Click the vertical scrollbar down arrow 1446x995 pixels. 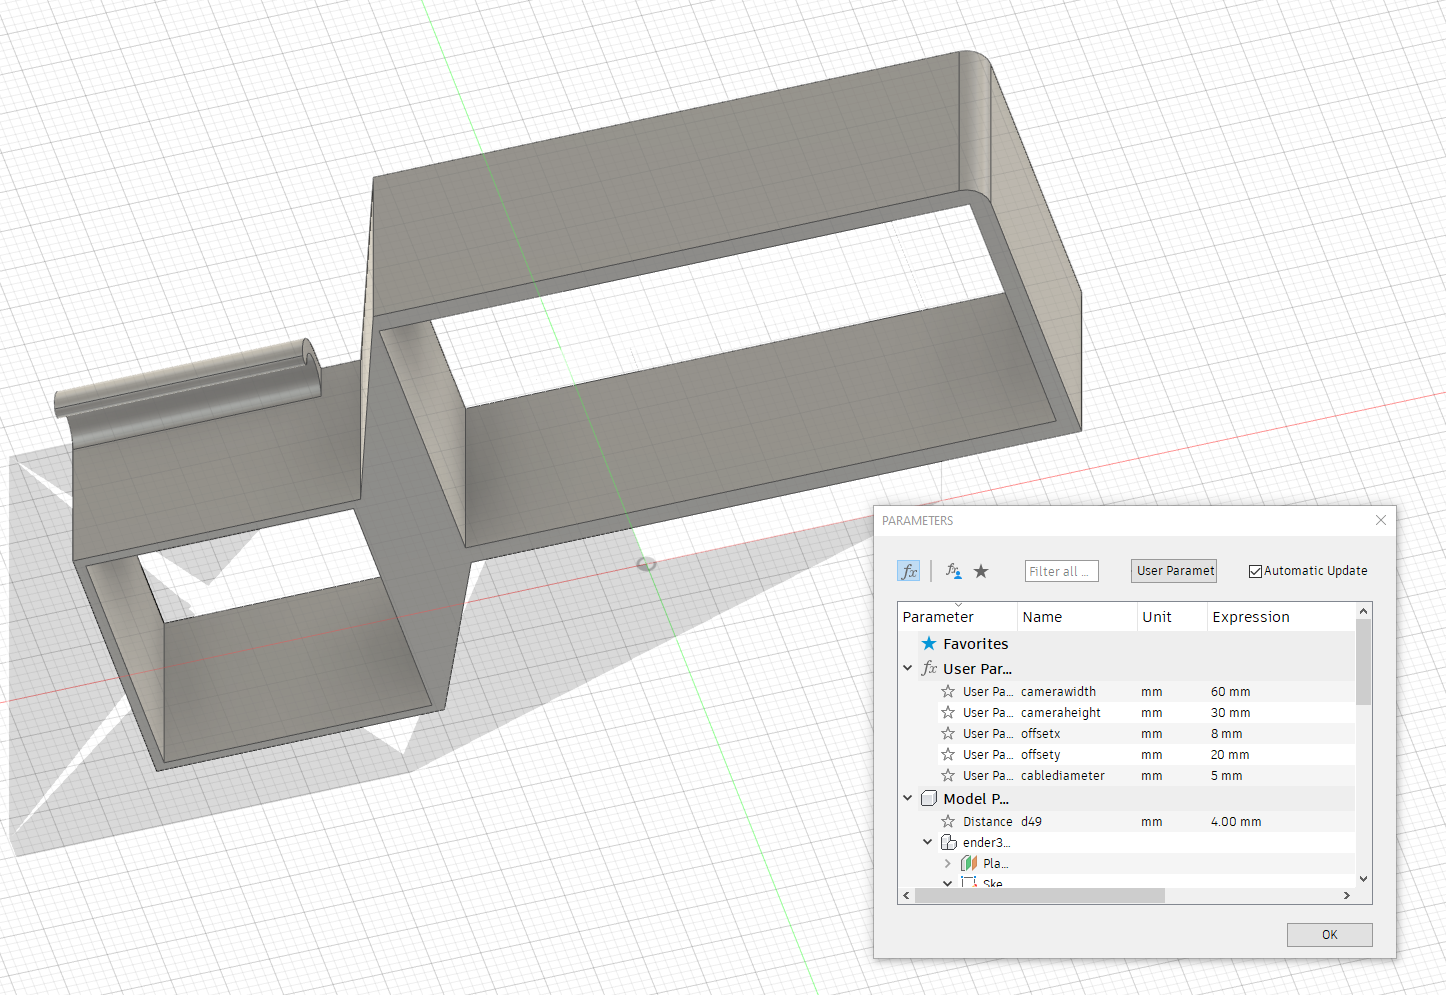tap(1363, 879)
